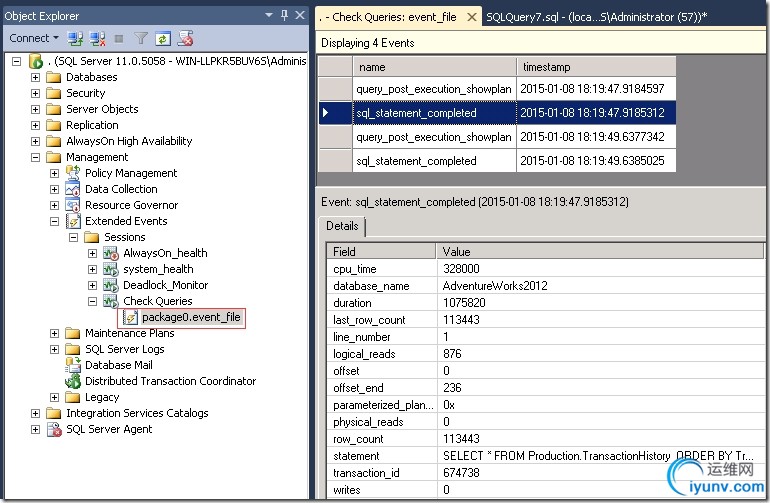This screenshot has width=770, height=503.
Task: Select event with timestamp 18:19:49.6377342
Action: pyautogui.click(x=497, y=137)
